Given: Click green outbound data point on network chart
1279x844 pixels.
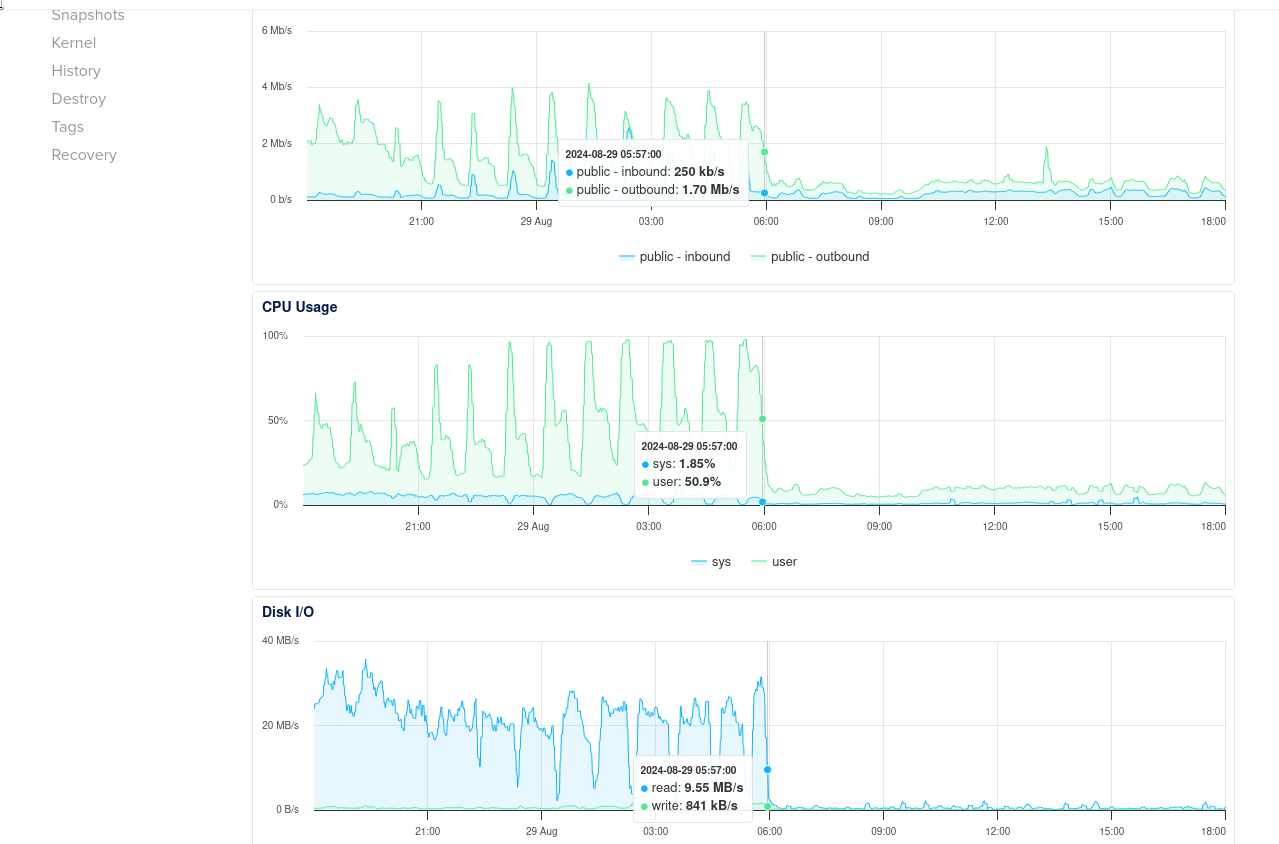Looking at the screenshot, I should tap(764, 152).
